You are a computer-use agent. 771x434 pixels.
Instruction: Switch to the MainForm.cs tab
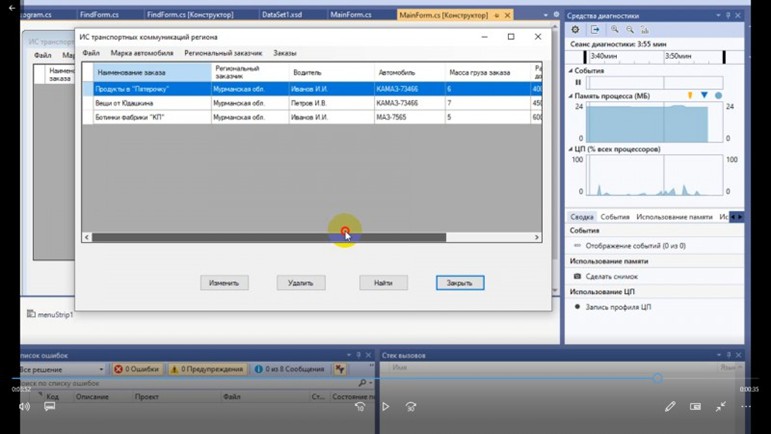[351, 15]
